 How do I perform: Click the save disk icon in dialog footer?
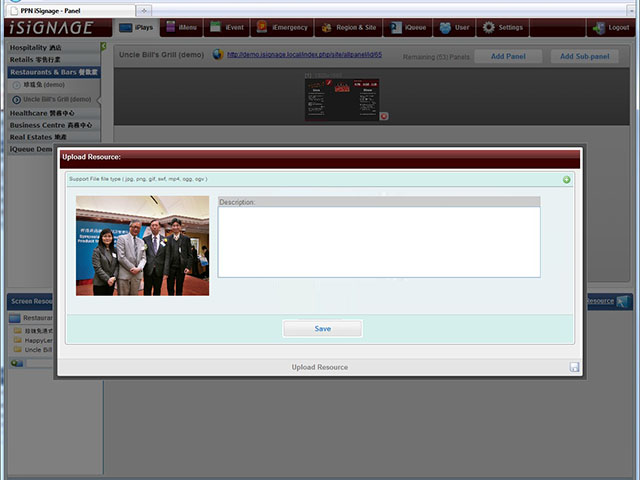pyautogui.click(x=574, y=368)
